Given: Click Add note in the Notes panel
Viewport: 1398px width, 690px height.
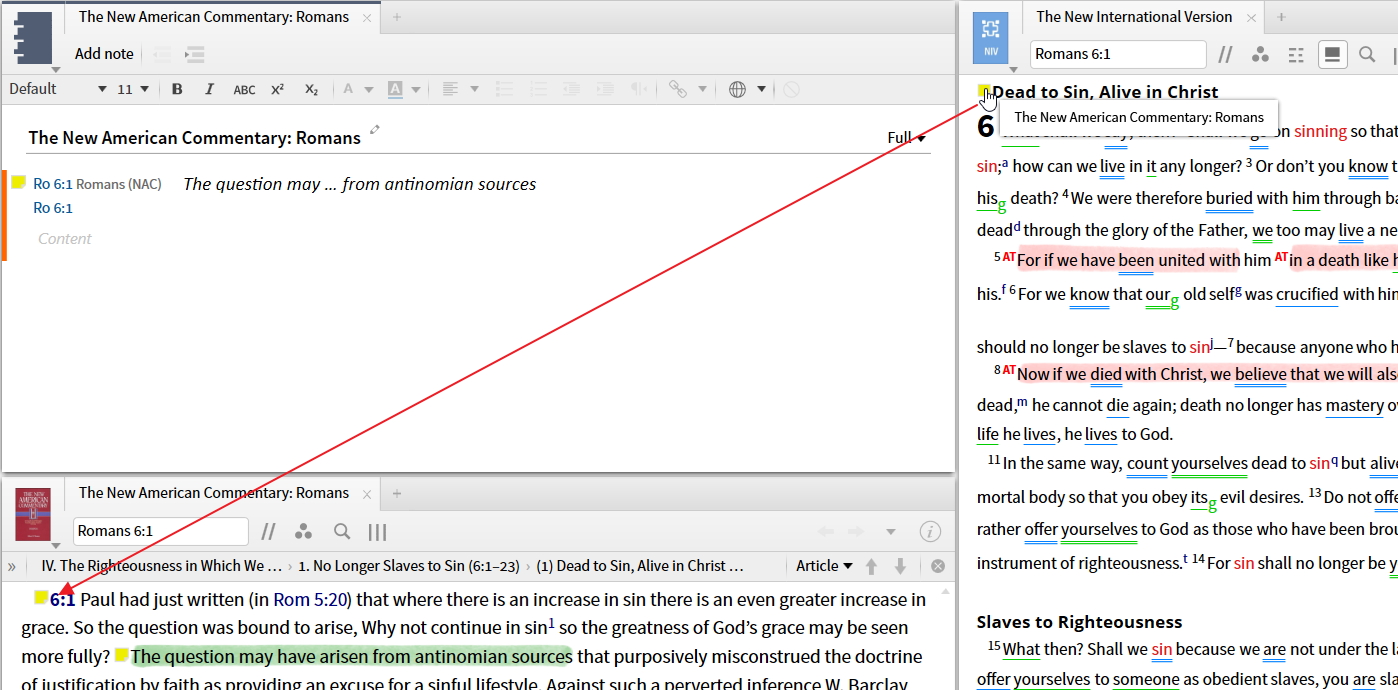Looking at the screenshot, I should [x=104, y=54].
